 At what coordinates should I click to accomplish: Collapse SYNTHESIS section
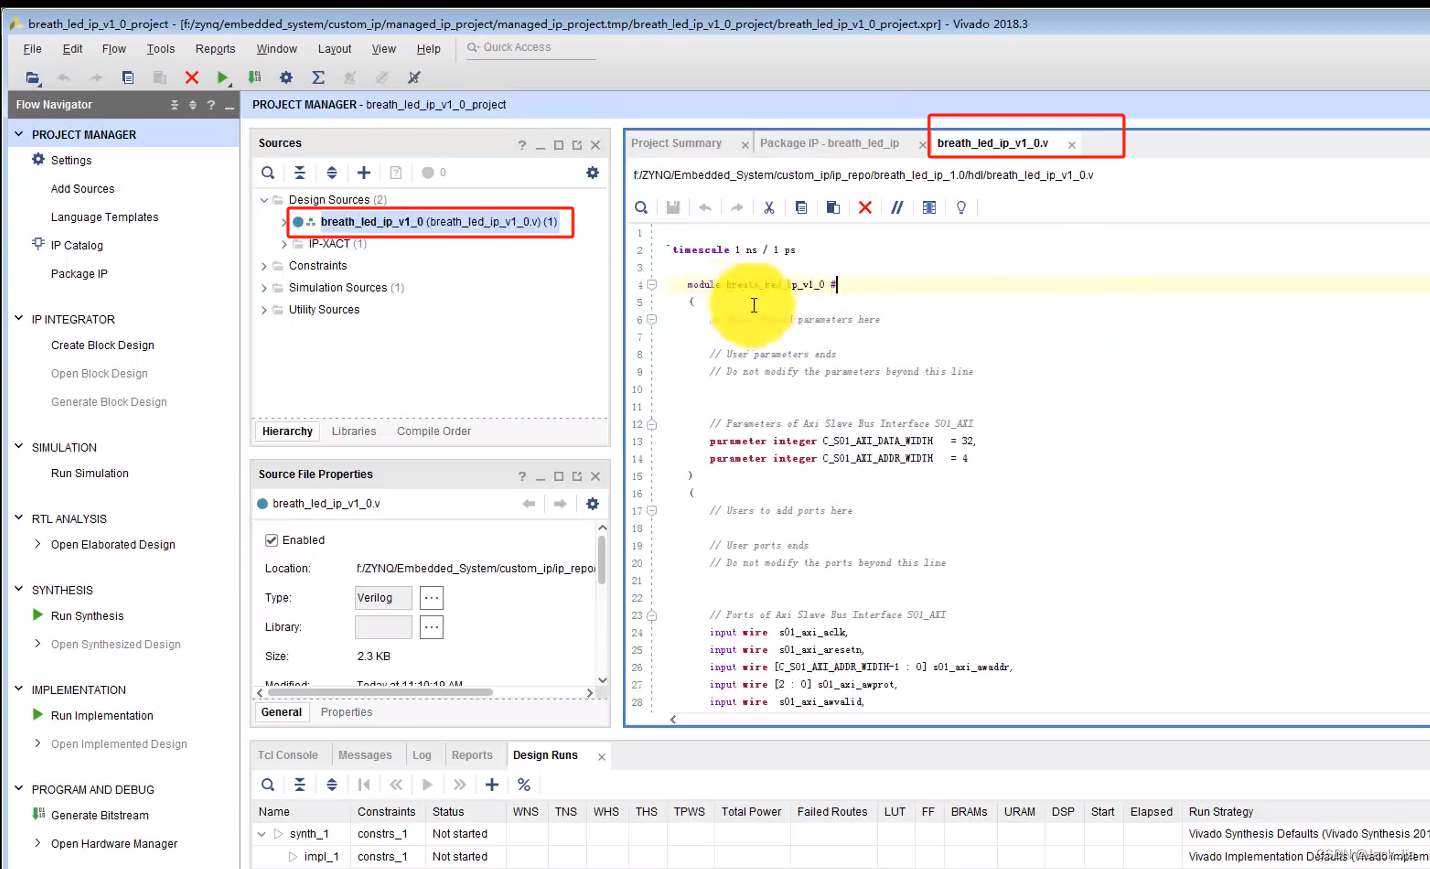[18, 590]
